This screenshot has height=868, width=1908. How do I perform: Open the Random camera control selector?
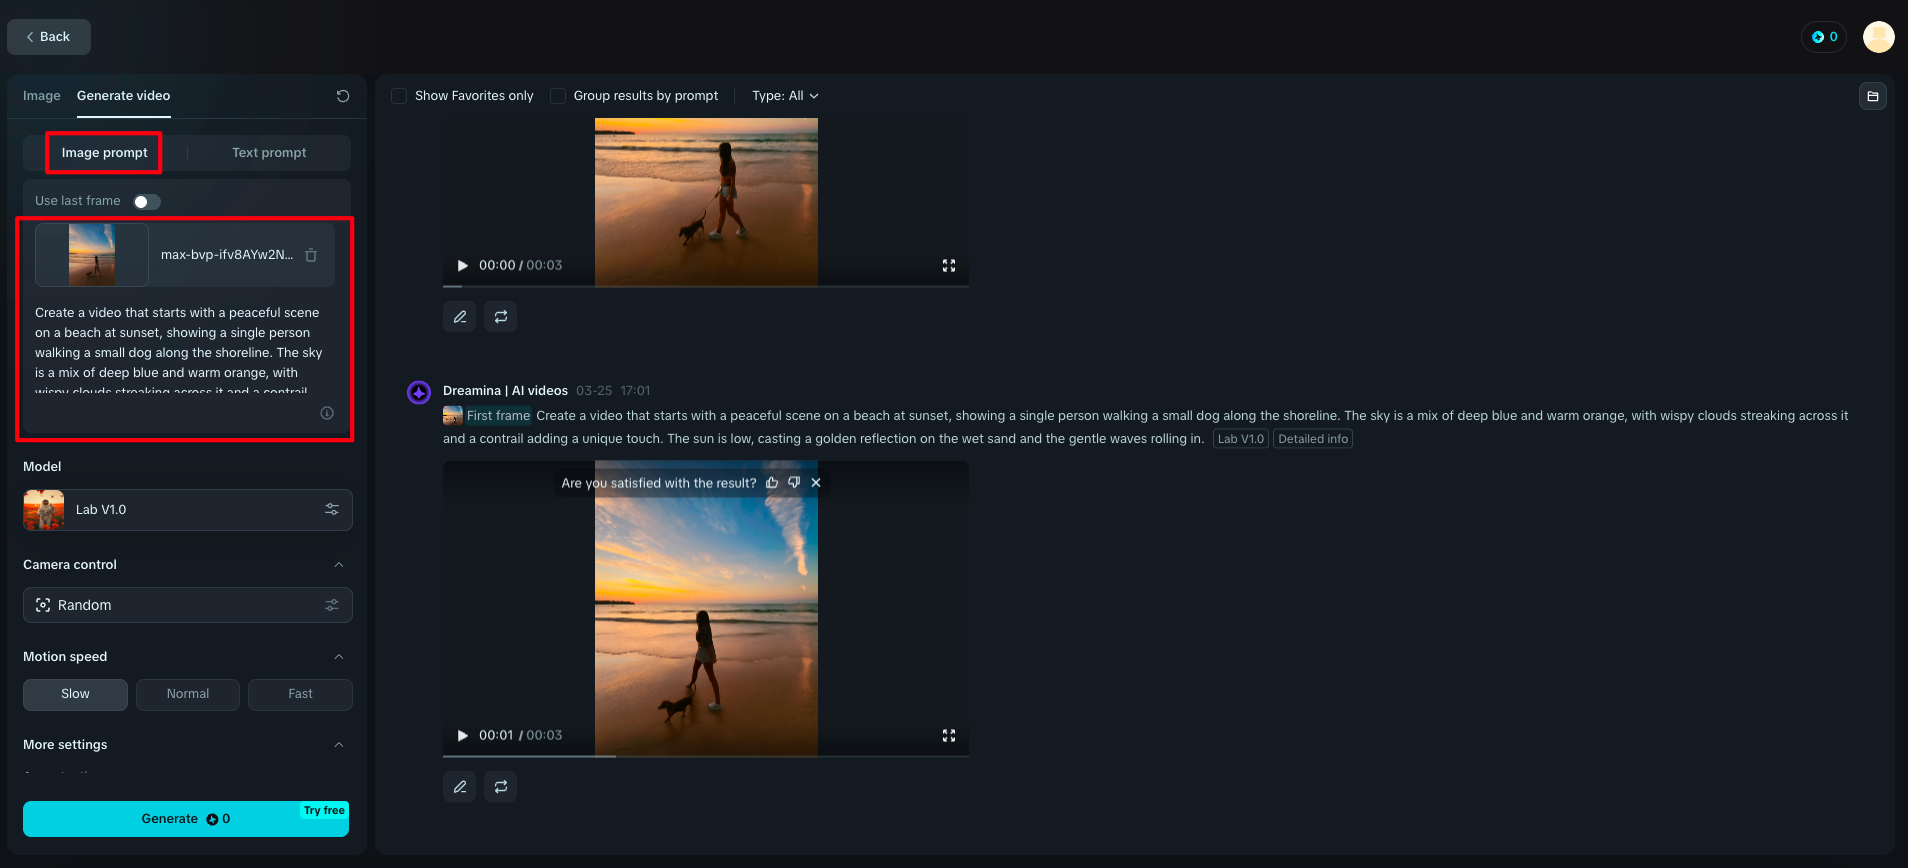point(188,605)
